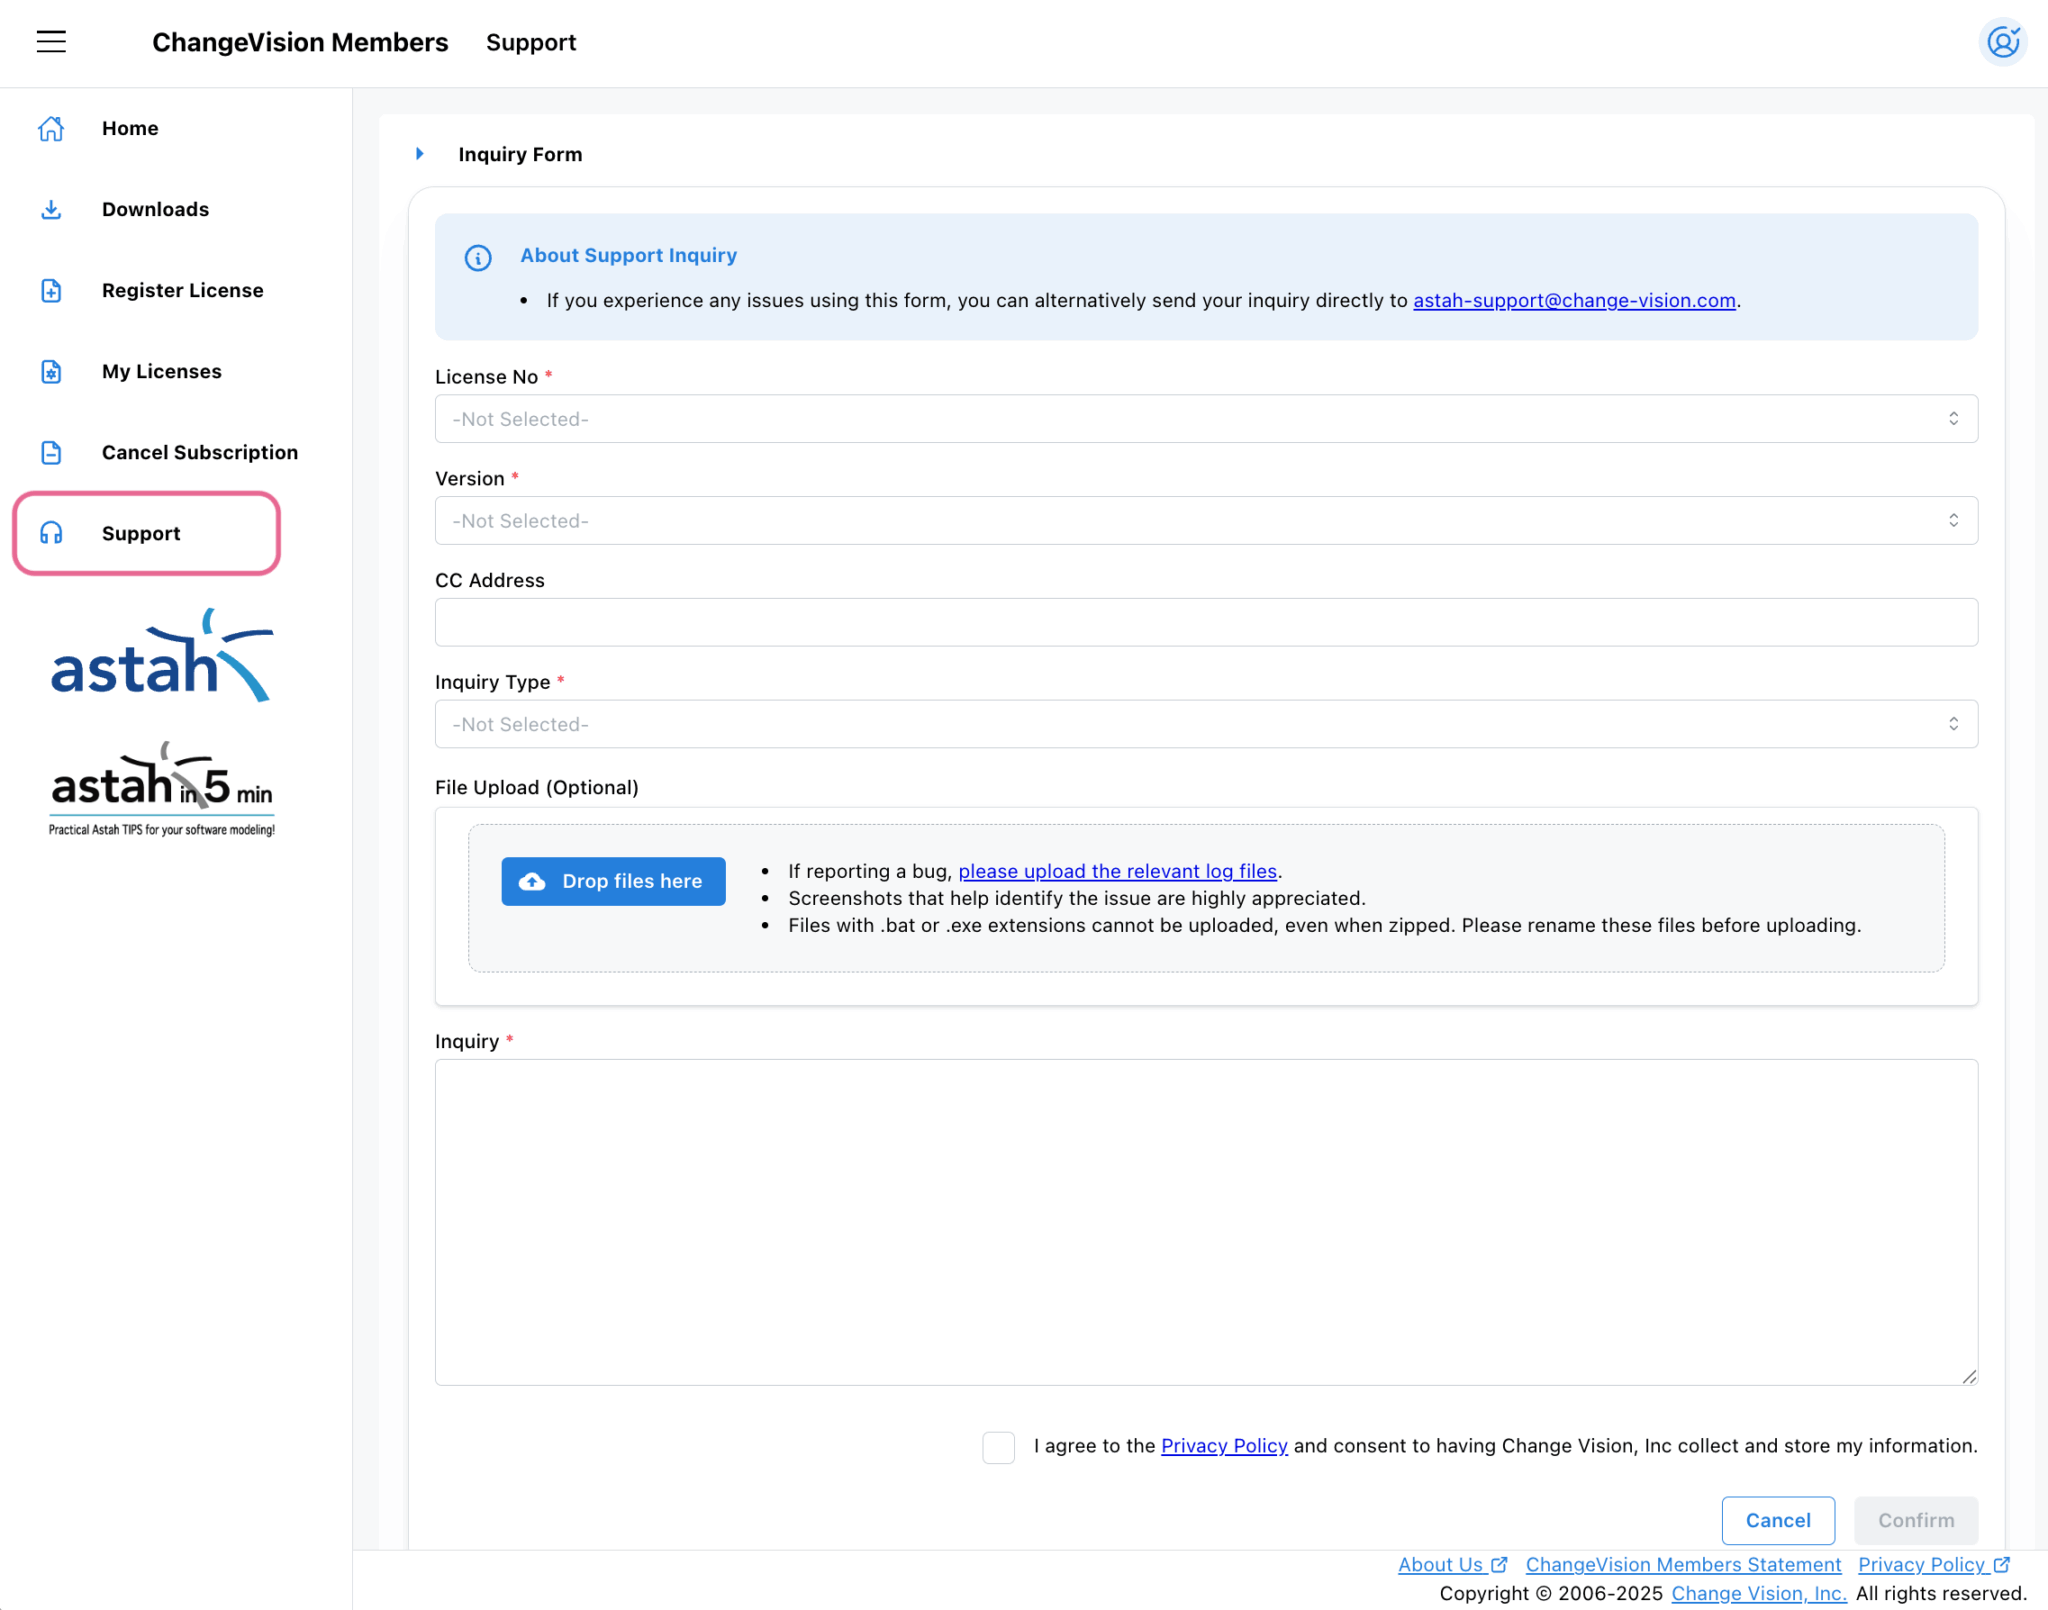2048x1610 pixels.
Task: Click into the CC Address field
Action: click(1205, 622)
